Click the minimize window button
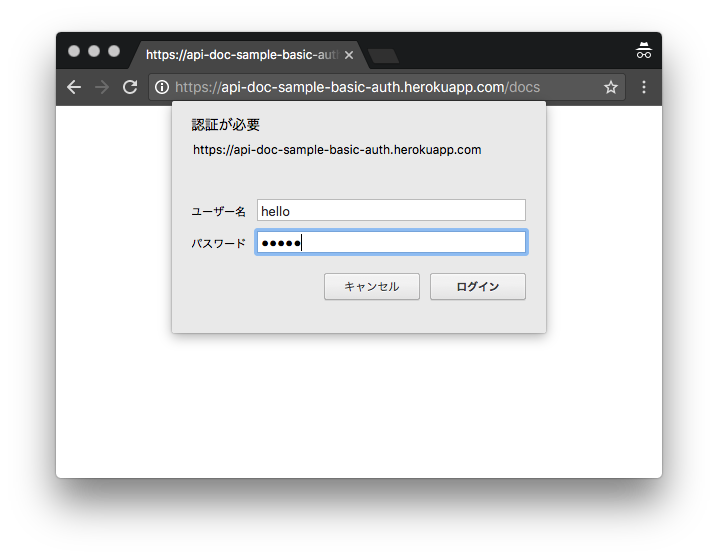 coord(94,51)
